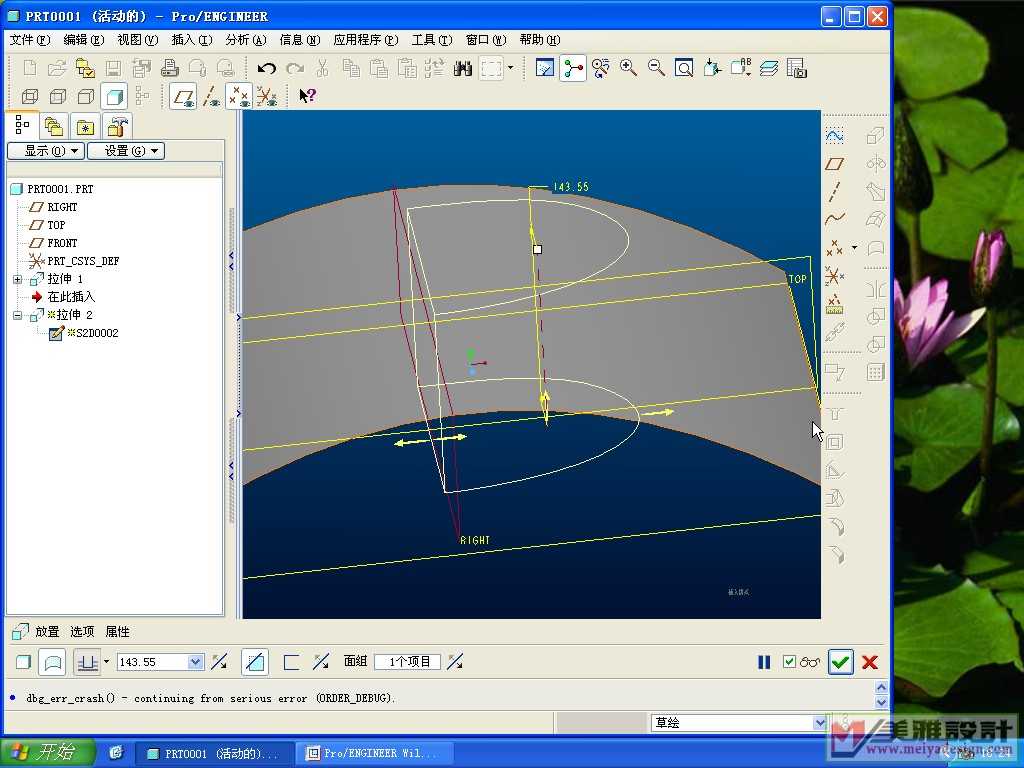Image resolution: width=1024 pixels, height=768 pixels.
Task: Open the 显示 dropdown in model tree
Action: click(44, 151)
